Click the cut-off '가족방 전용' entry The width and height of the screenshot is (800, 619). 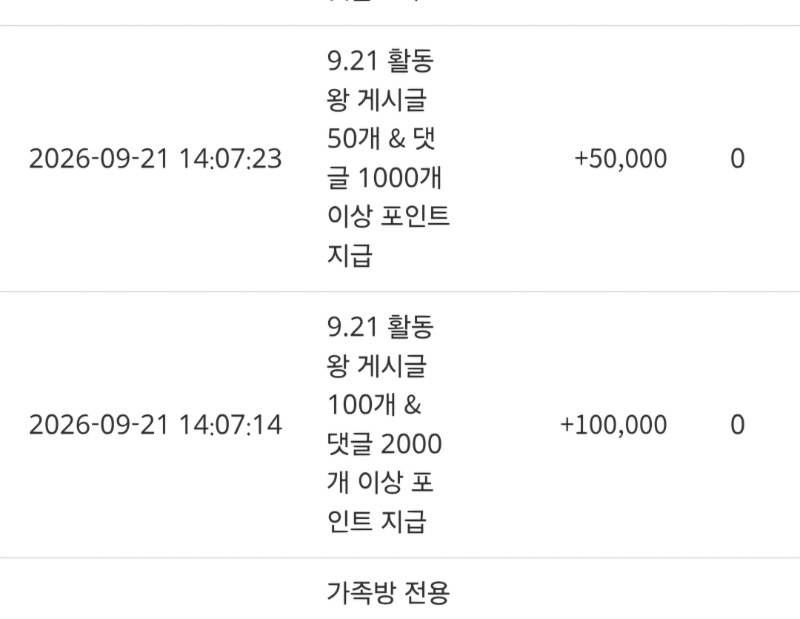(x=388, y=592)
